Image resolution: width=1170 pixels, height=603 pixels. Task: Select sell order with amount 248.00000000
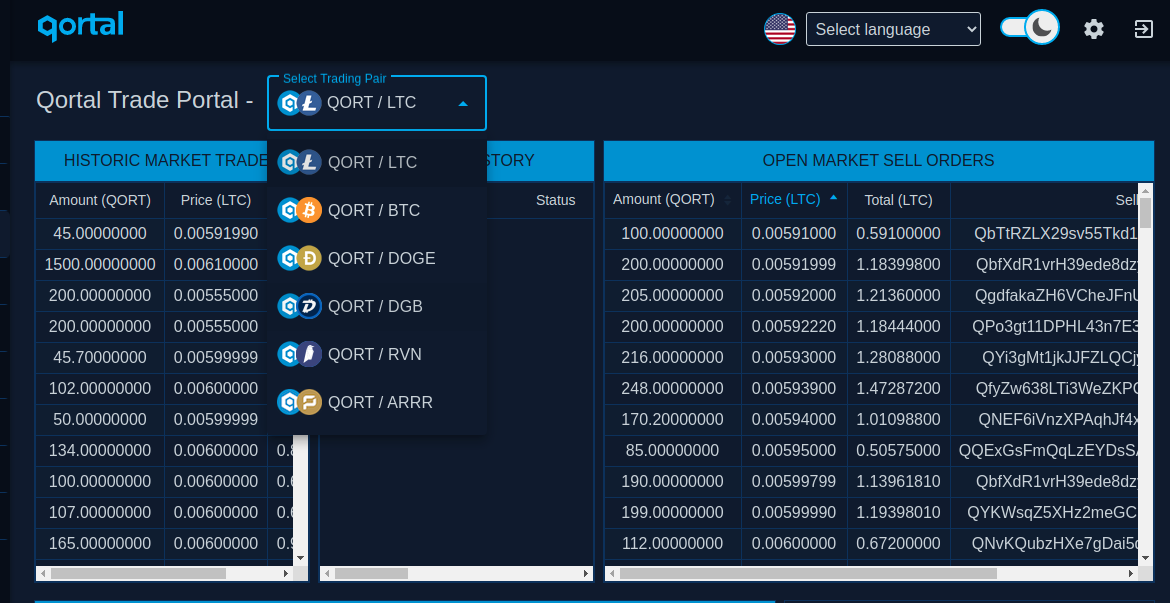[872, 389]
